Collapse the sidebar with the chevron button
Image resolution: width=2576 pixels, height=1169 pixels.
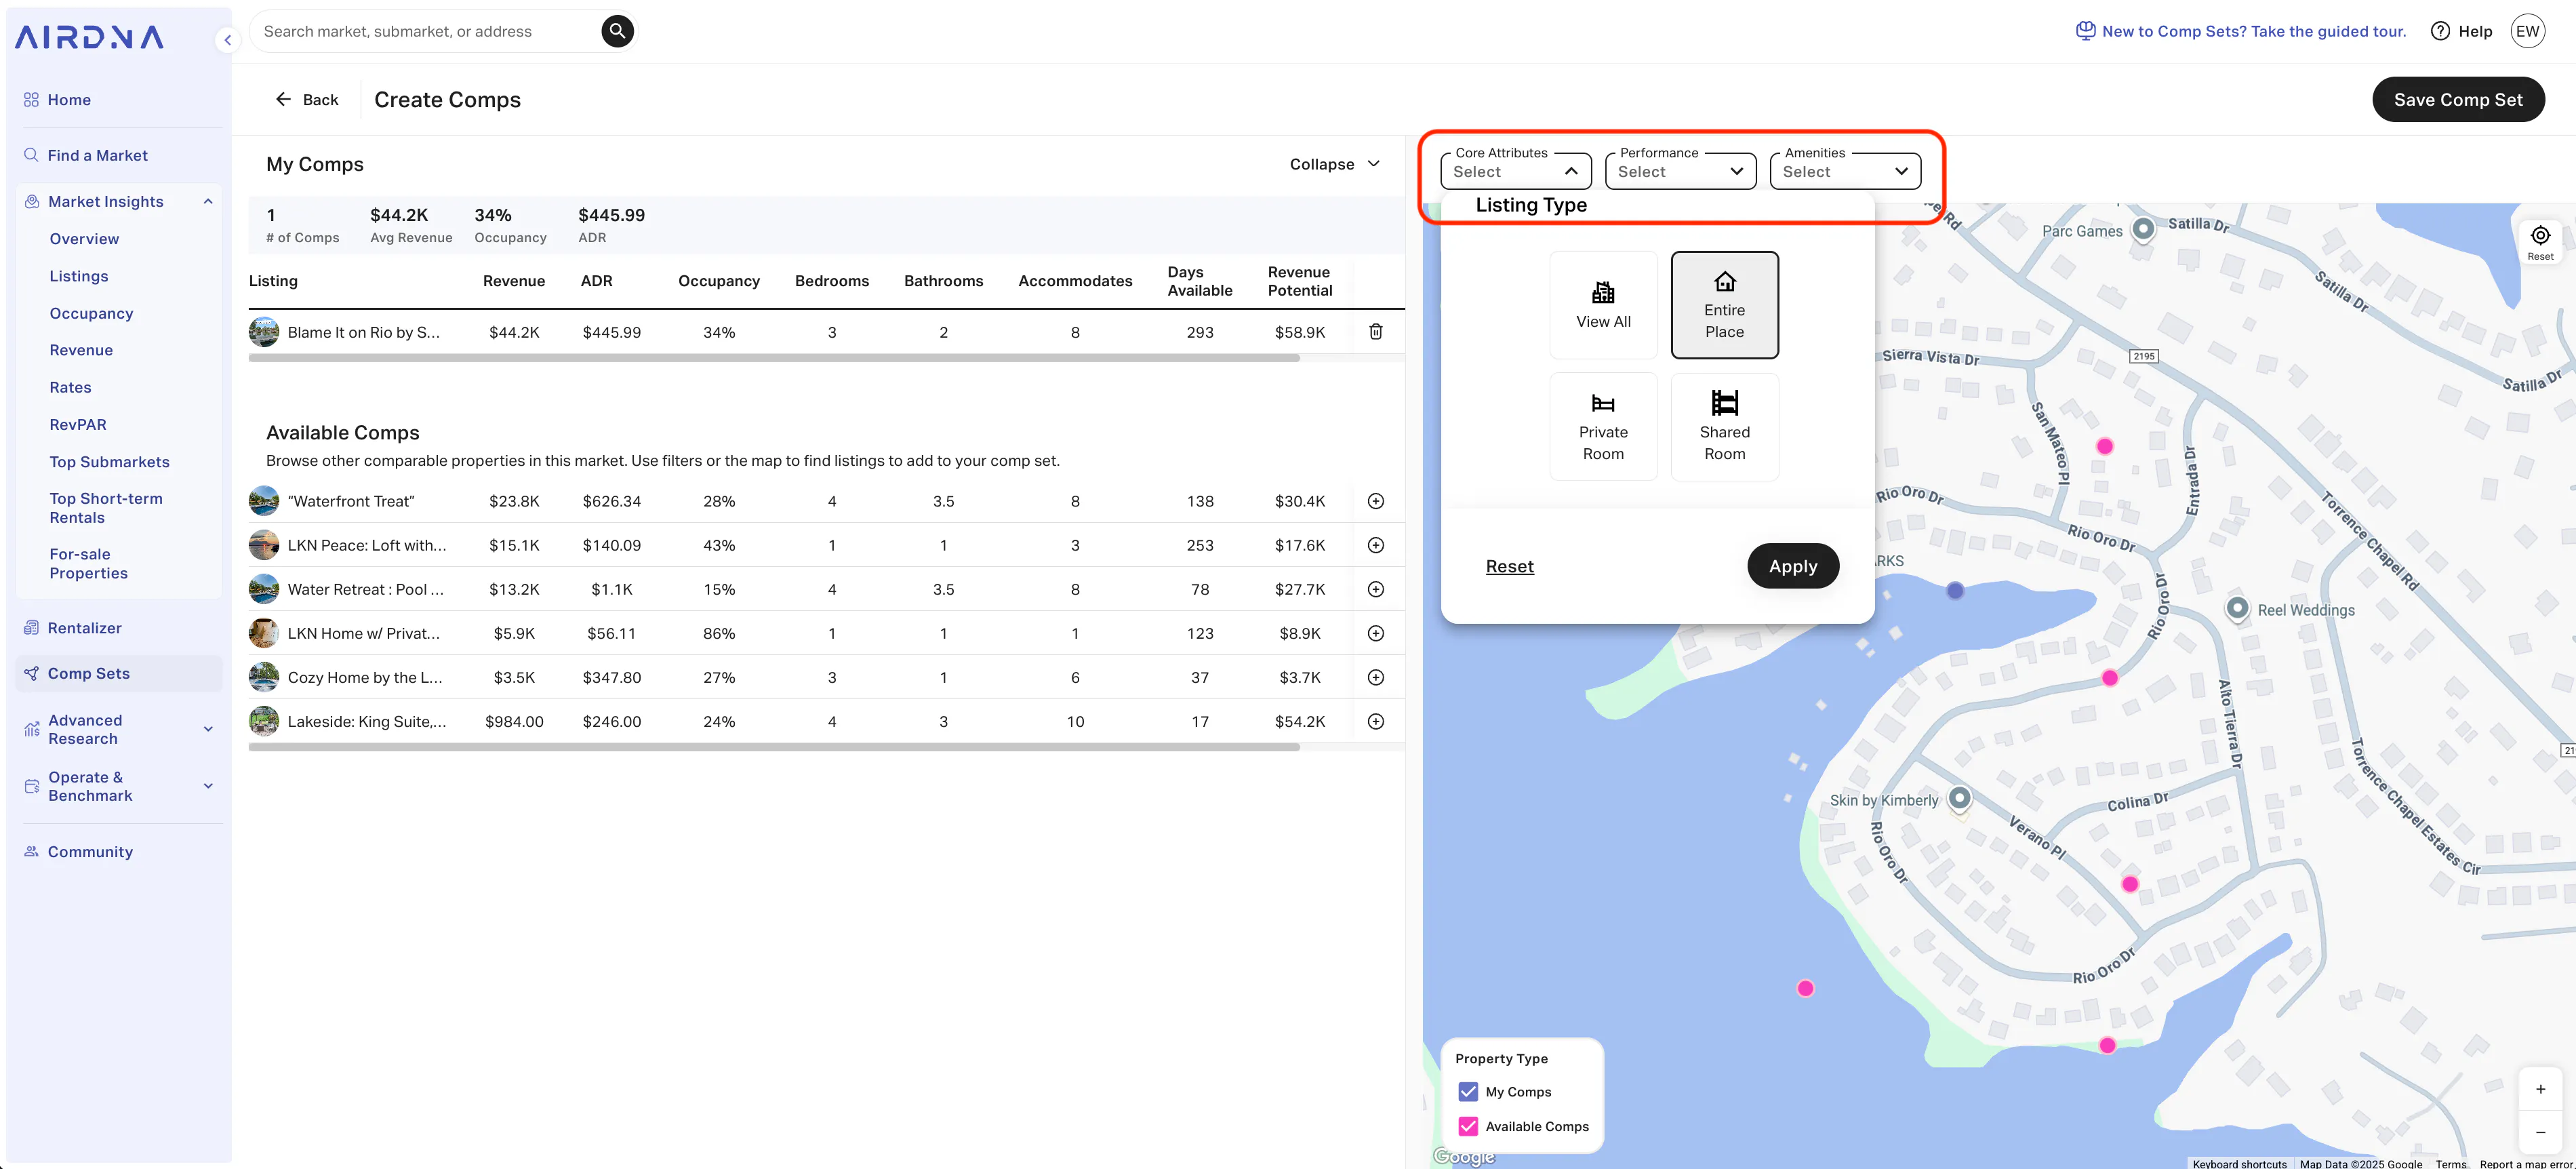point(227,40)
